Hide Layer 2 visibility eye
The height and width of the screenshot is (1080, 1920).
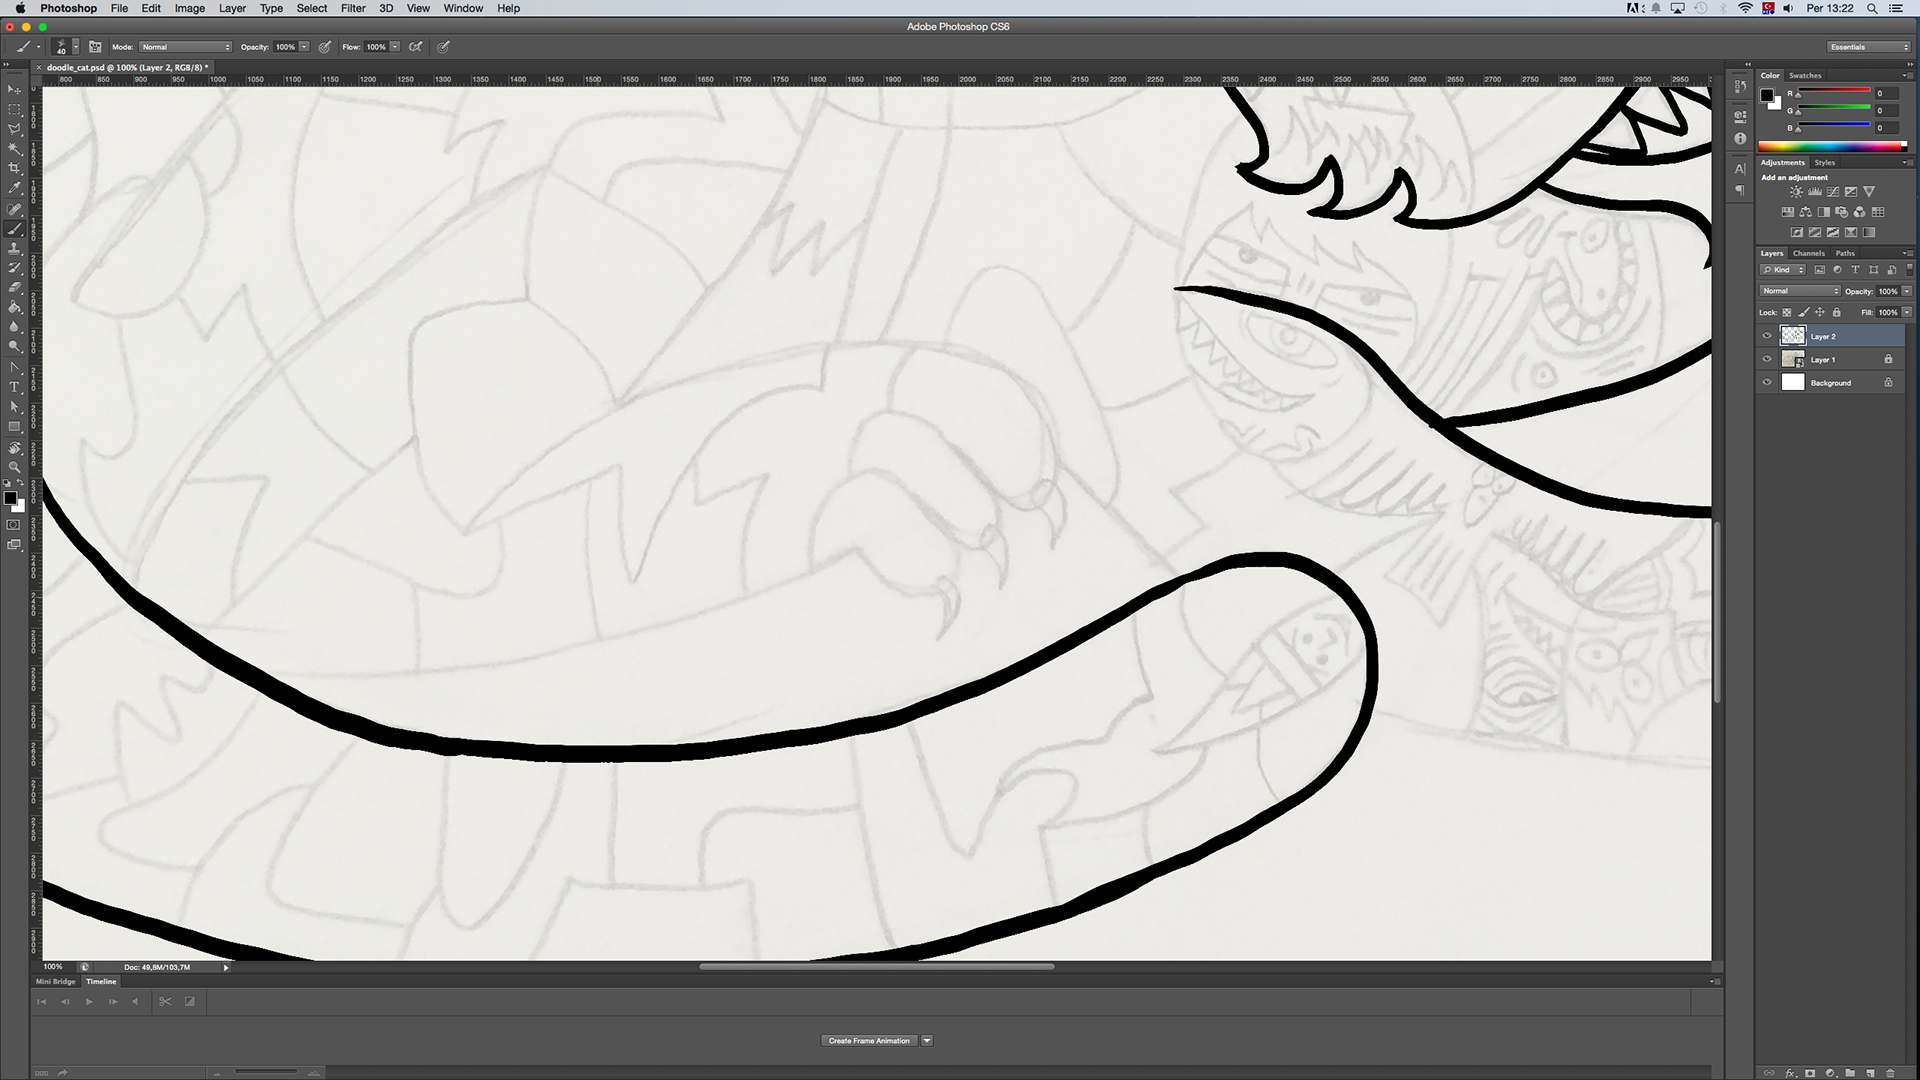1767,336
